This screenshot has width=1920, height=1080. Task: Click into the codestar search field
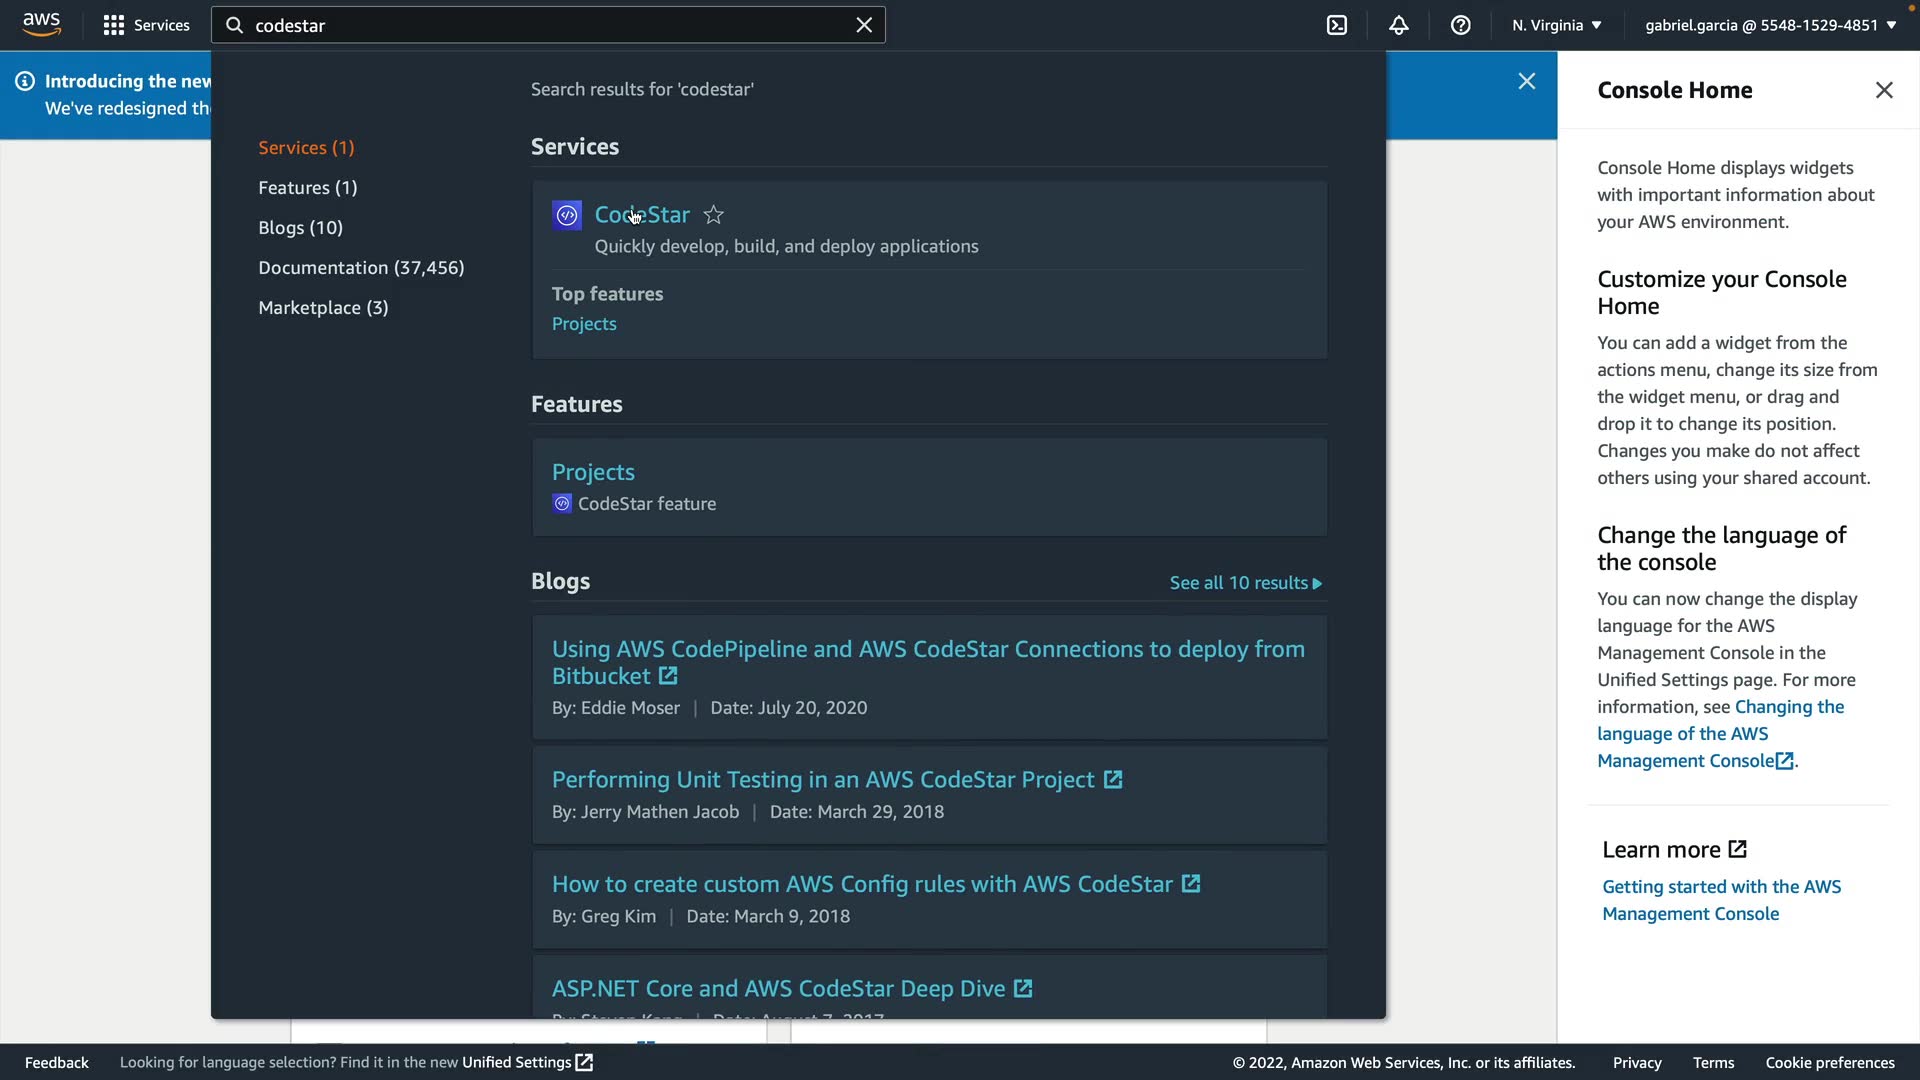[x=540, y=25]
